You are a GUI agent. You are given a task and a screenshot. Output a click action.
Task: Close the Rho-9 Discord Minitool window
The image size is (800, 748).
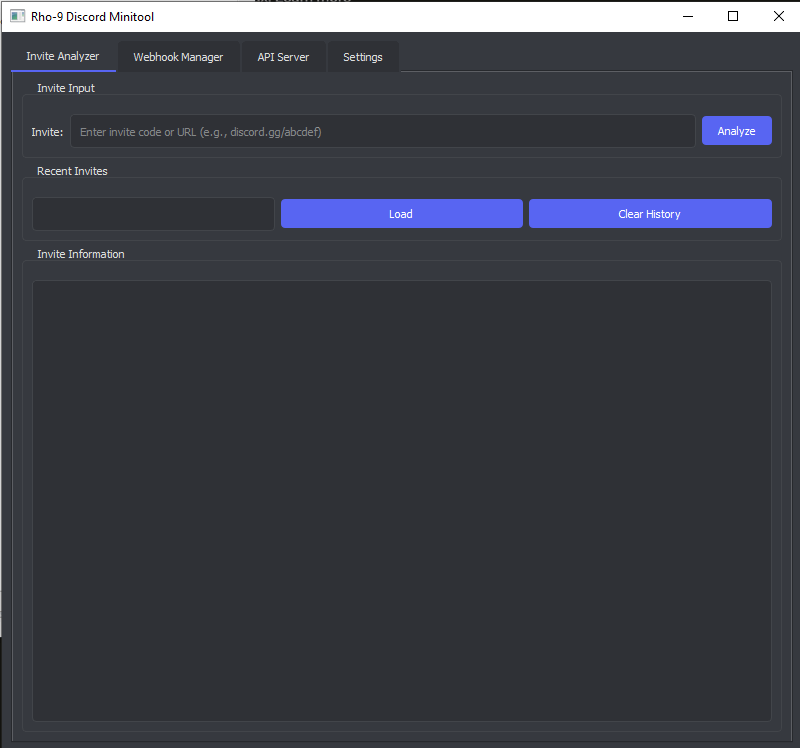pos(779,16)
